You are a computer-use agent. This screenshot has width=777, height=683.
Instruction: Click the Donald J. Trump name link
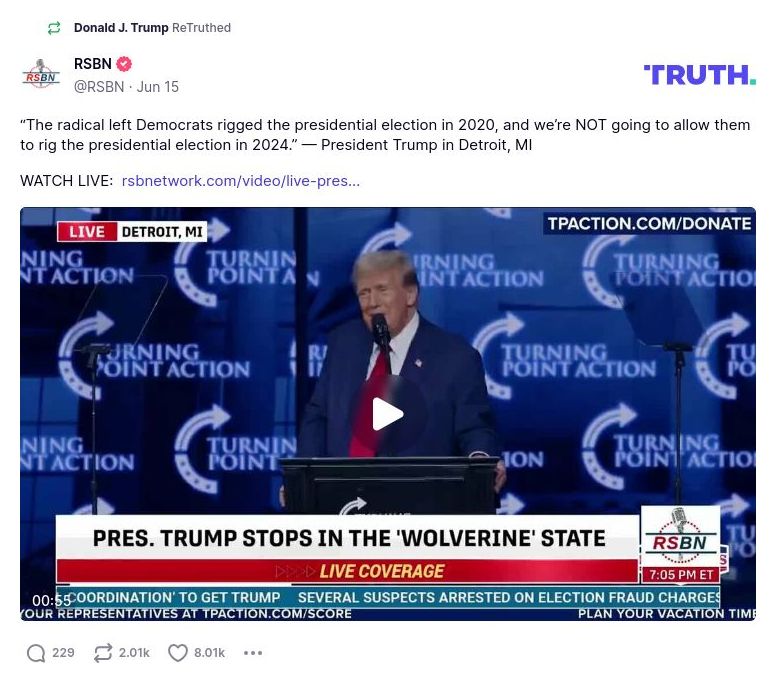tap(121, 28)
